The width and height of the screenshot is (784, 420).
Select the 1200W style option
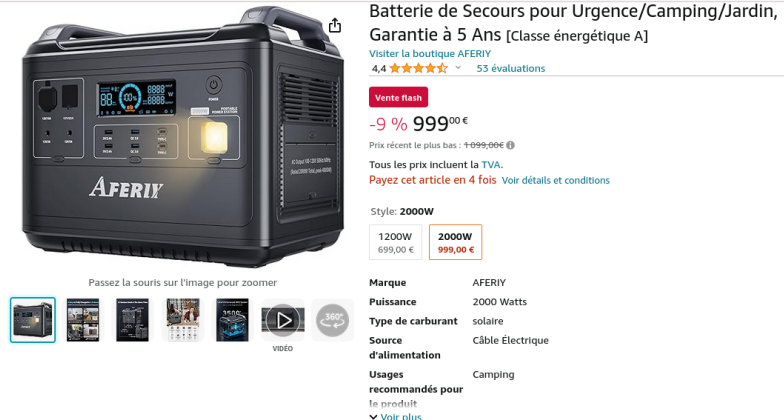point(396,242)
